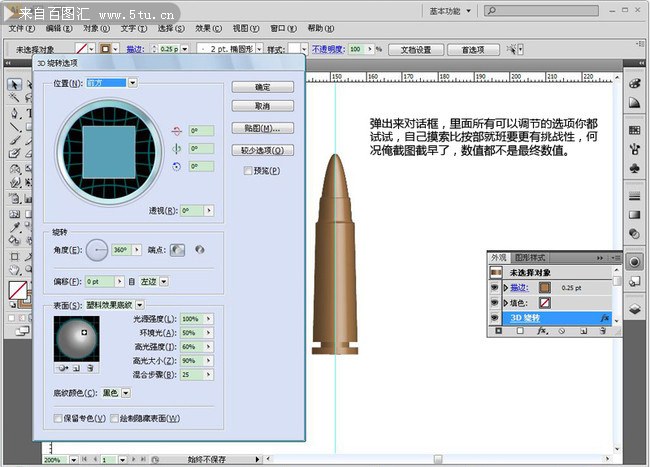Enable the 预览 (Preview) checkbox

coord(249,171)
